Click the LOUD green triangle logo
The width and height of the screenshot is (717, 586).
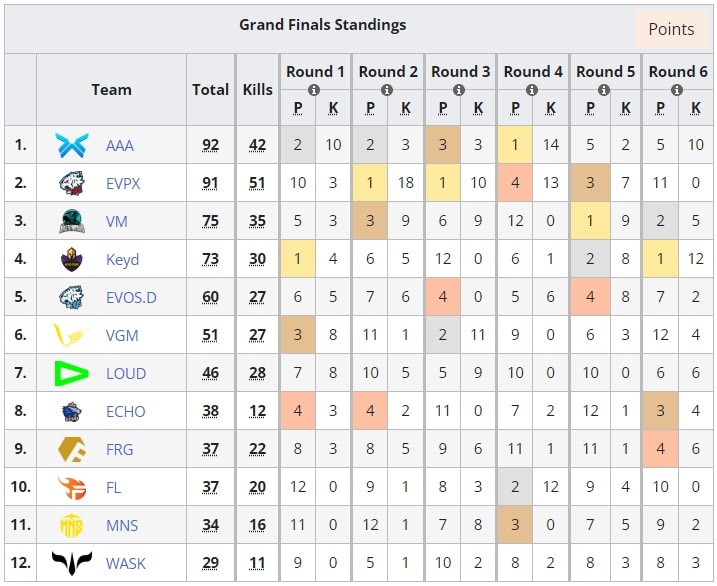pyautogui.click(x=71, y=373)
